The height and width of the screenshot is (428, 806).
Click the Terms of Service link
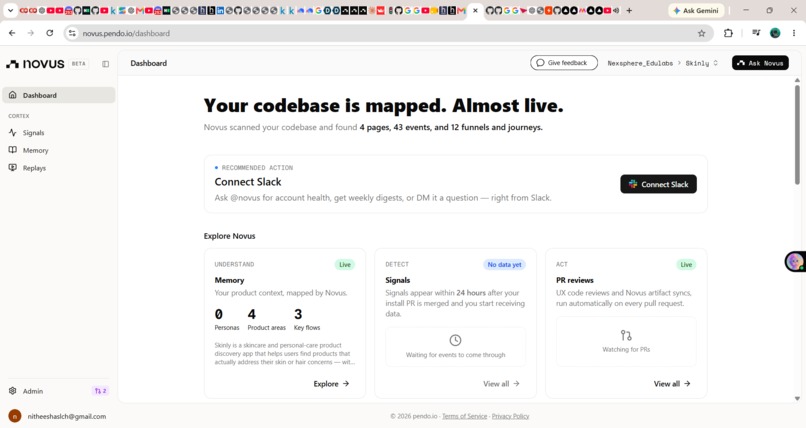point(464,416)
